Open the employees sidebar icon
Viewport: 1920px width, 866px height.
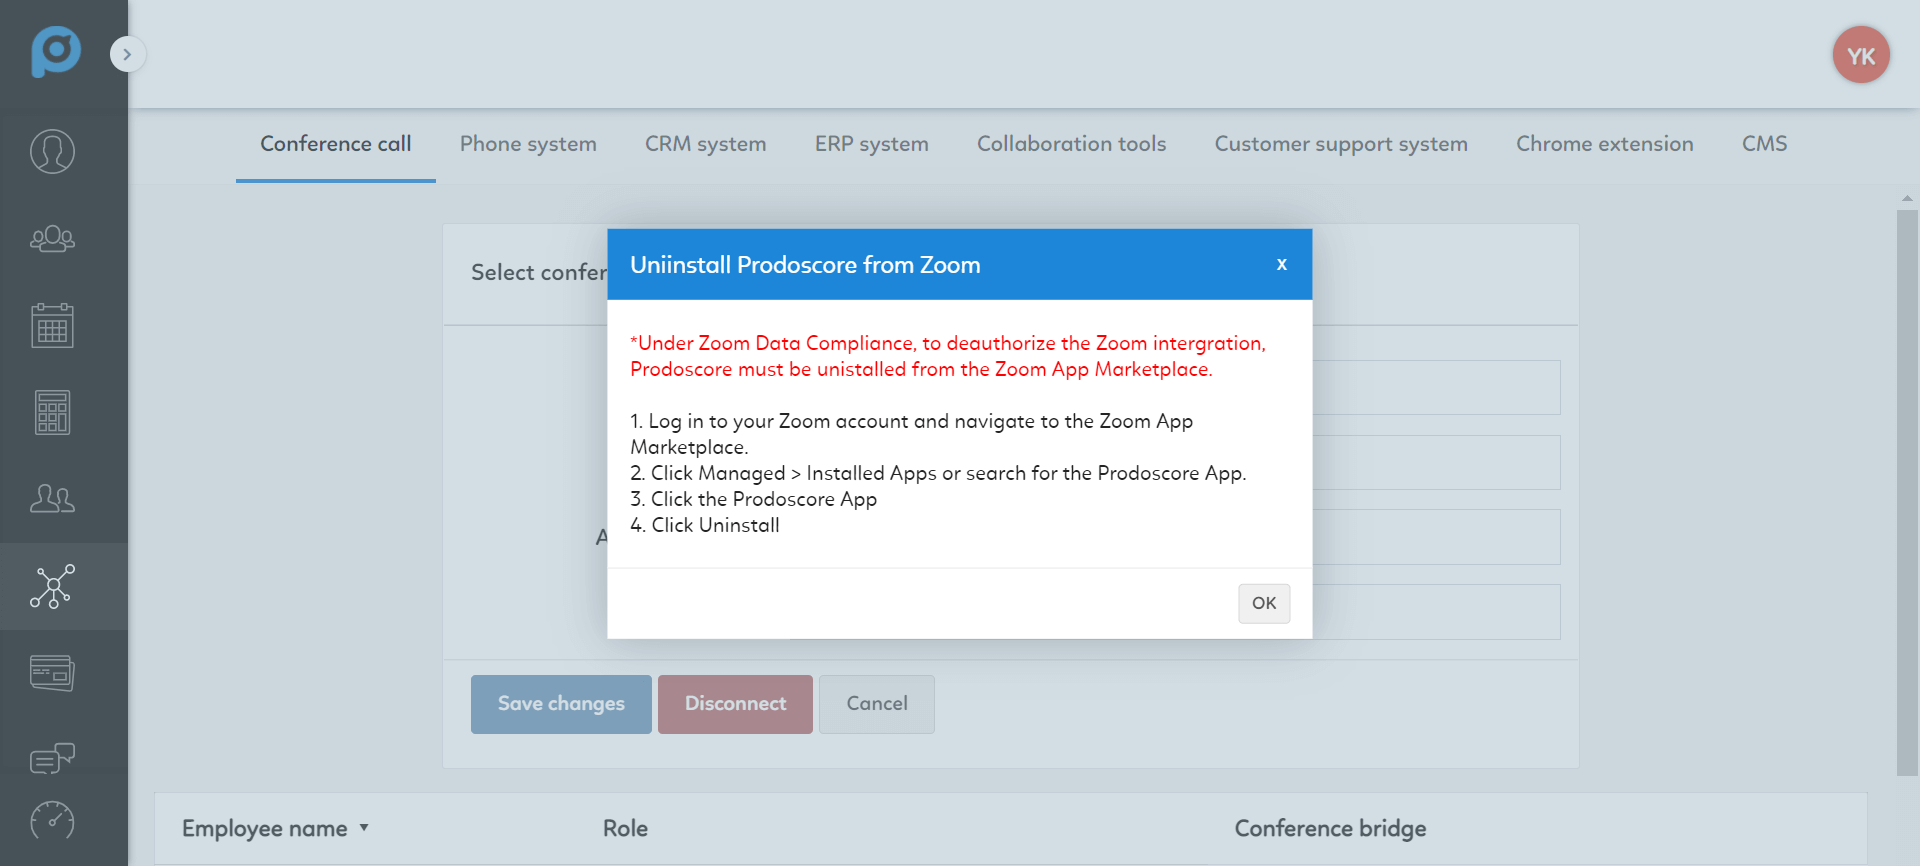click(52, 498)
